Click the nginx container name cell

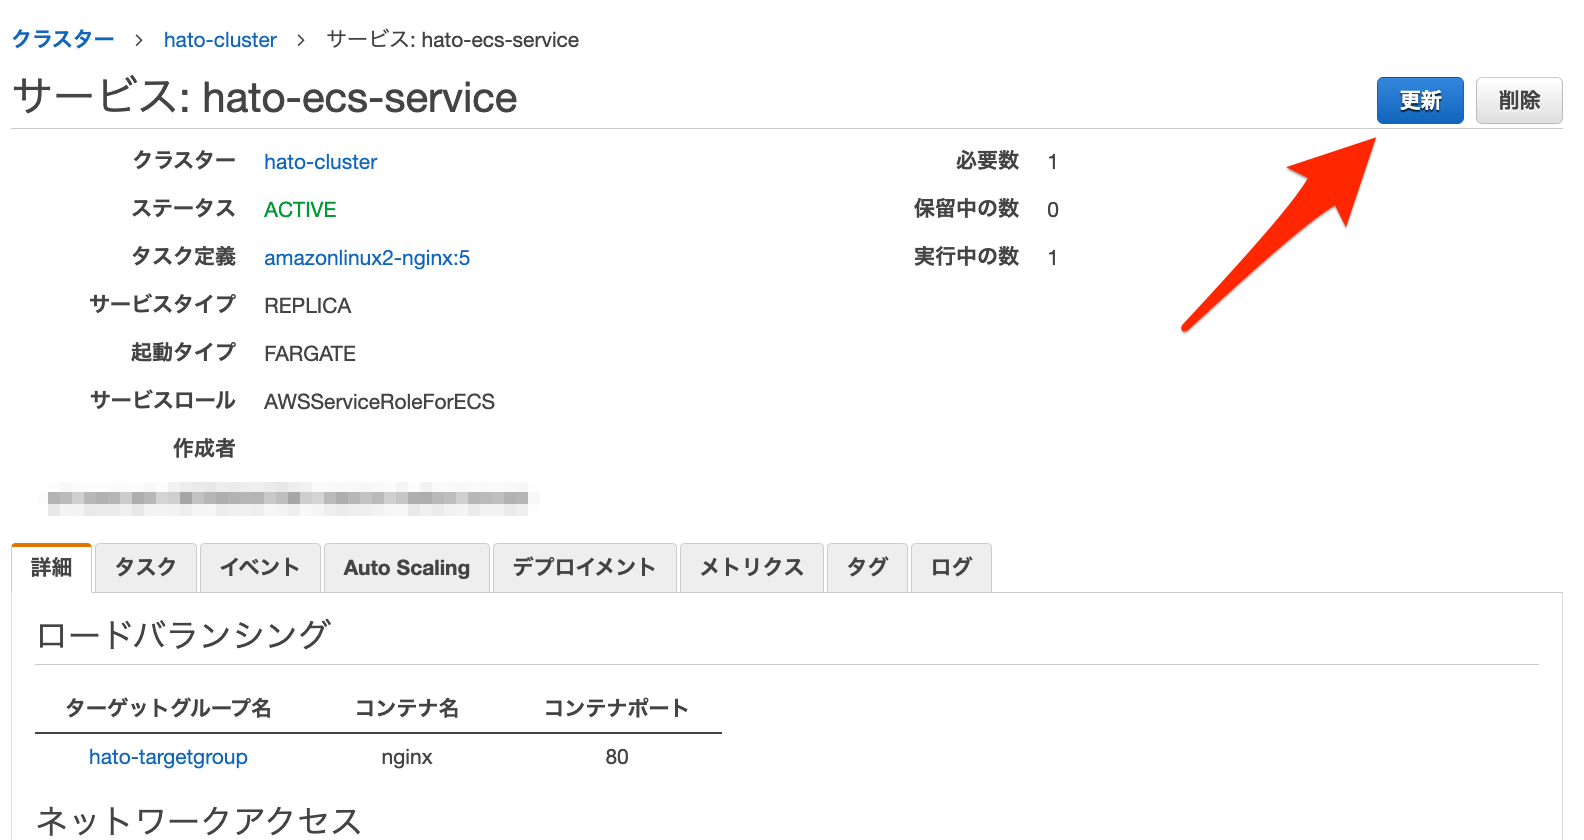tap(407, 757)
